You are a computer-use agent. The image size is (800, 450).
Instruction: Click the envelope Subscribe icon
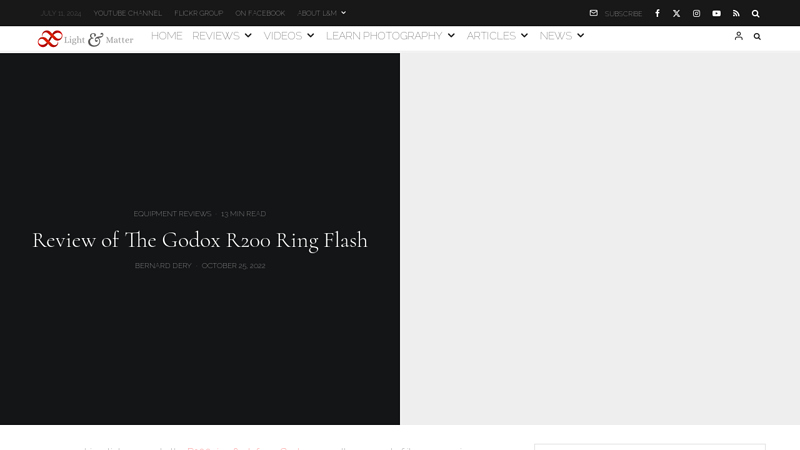(593, 13)
